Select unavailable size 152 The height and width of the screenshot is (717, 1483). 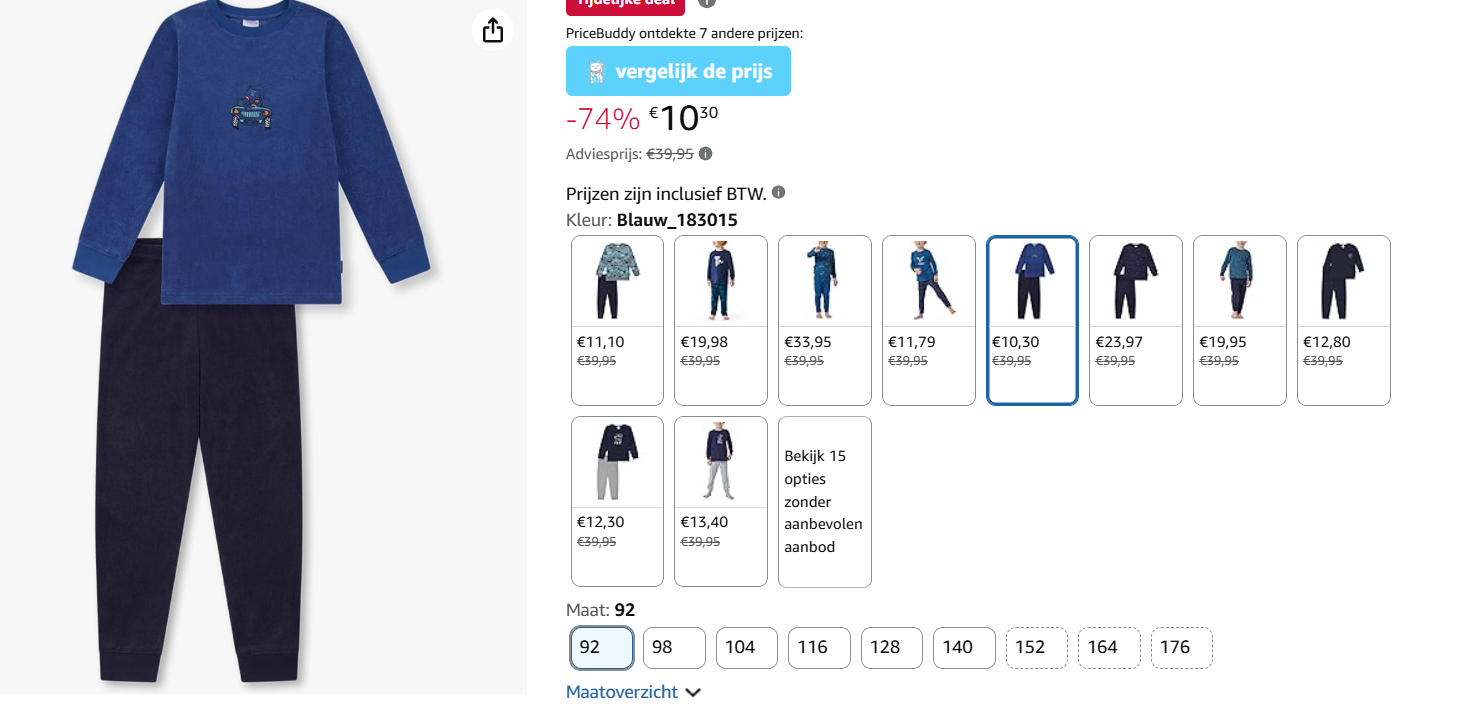pyautogui.click(x=1037, y=648)
